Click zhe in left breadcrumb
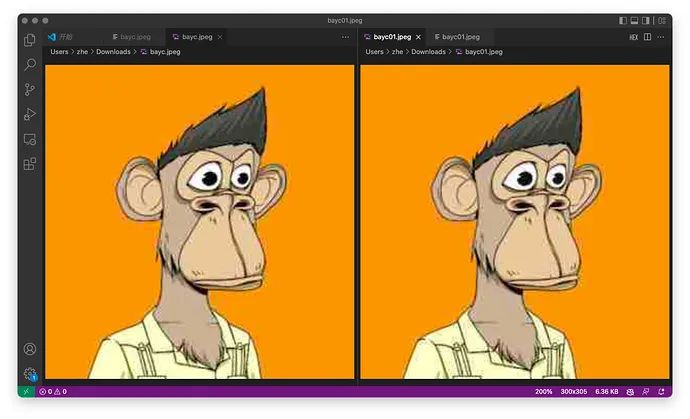Image resolution: width=690 pixels, height=419 pixels. (82, 51)
